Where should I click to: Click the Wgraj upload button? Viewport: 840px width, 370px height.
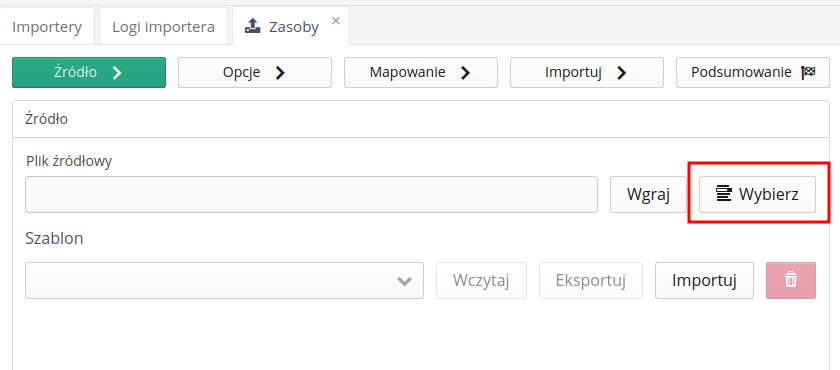pos(649,194)
